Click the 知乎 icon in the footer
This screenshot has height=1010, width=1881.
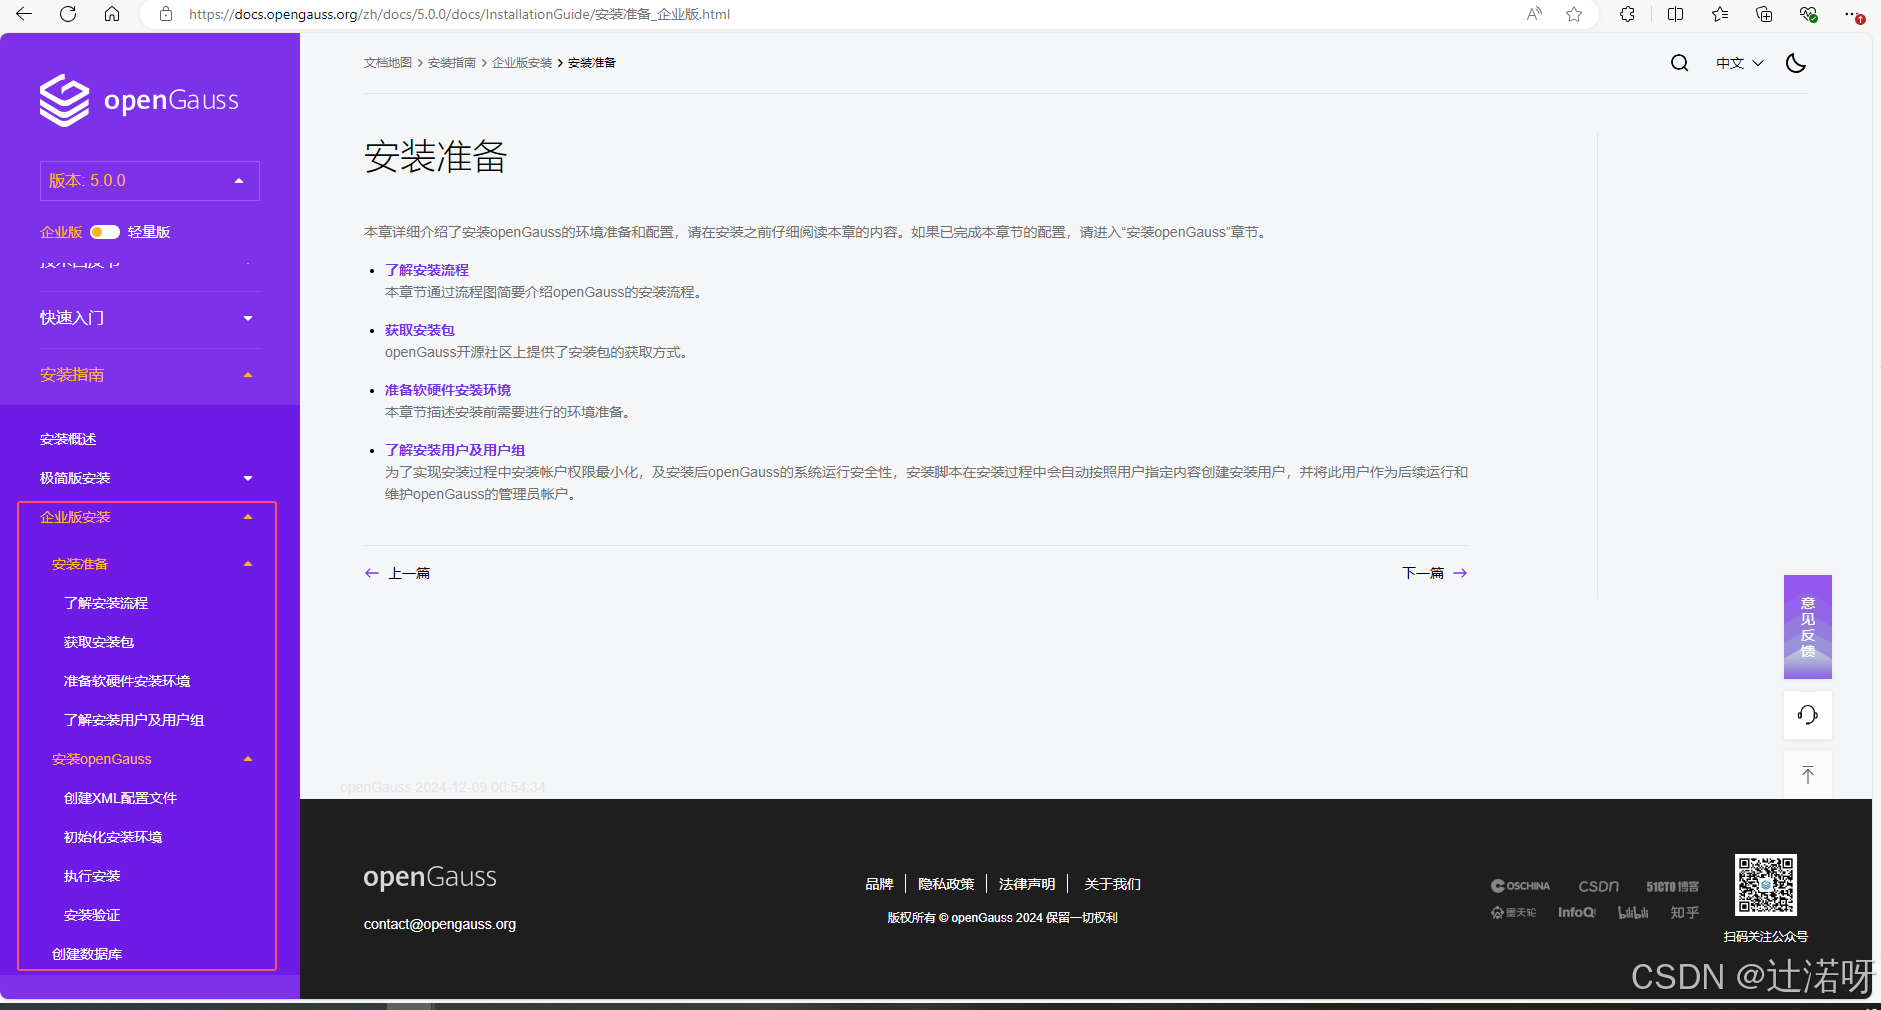tap(1683, 912)
